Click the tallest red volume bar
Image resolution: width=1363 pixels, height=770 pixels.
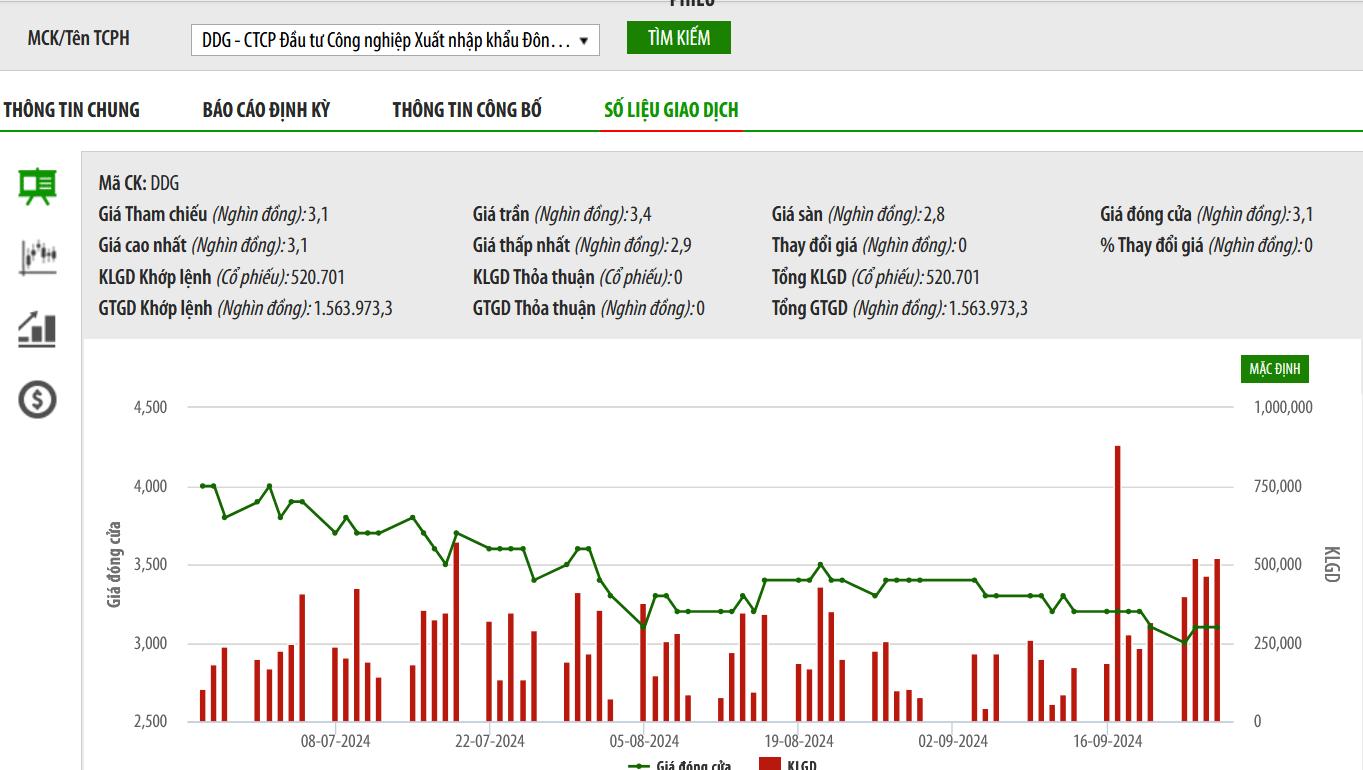[1117, 580]
